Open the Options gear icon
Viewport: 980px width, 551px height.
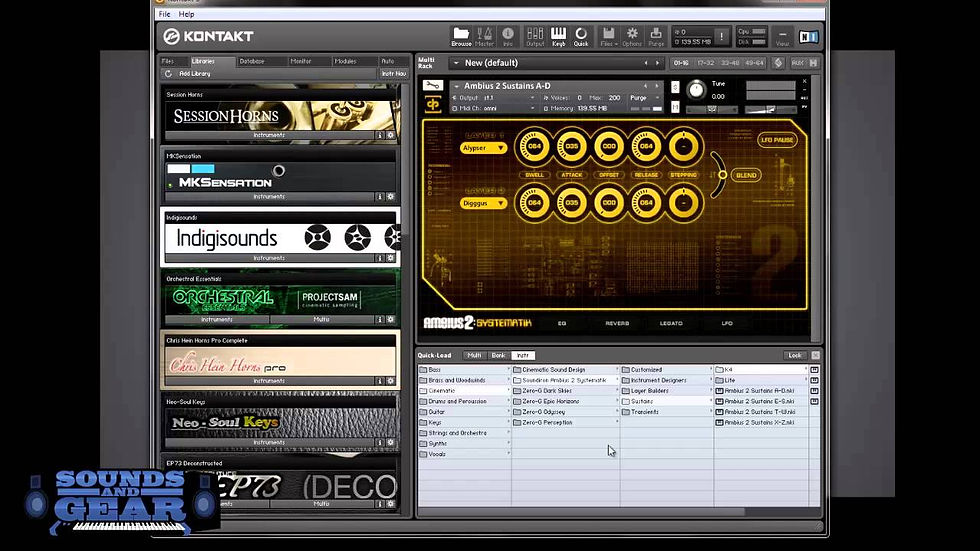coord(632,37)
